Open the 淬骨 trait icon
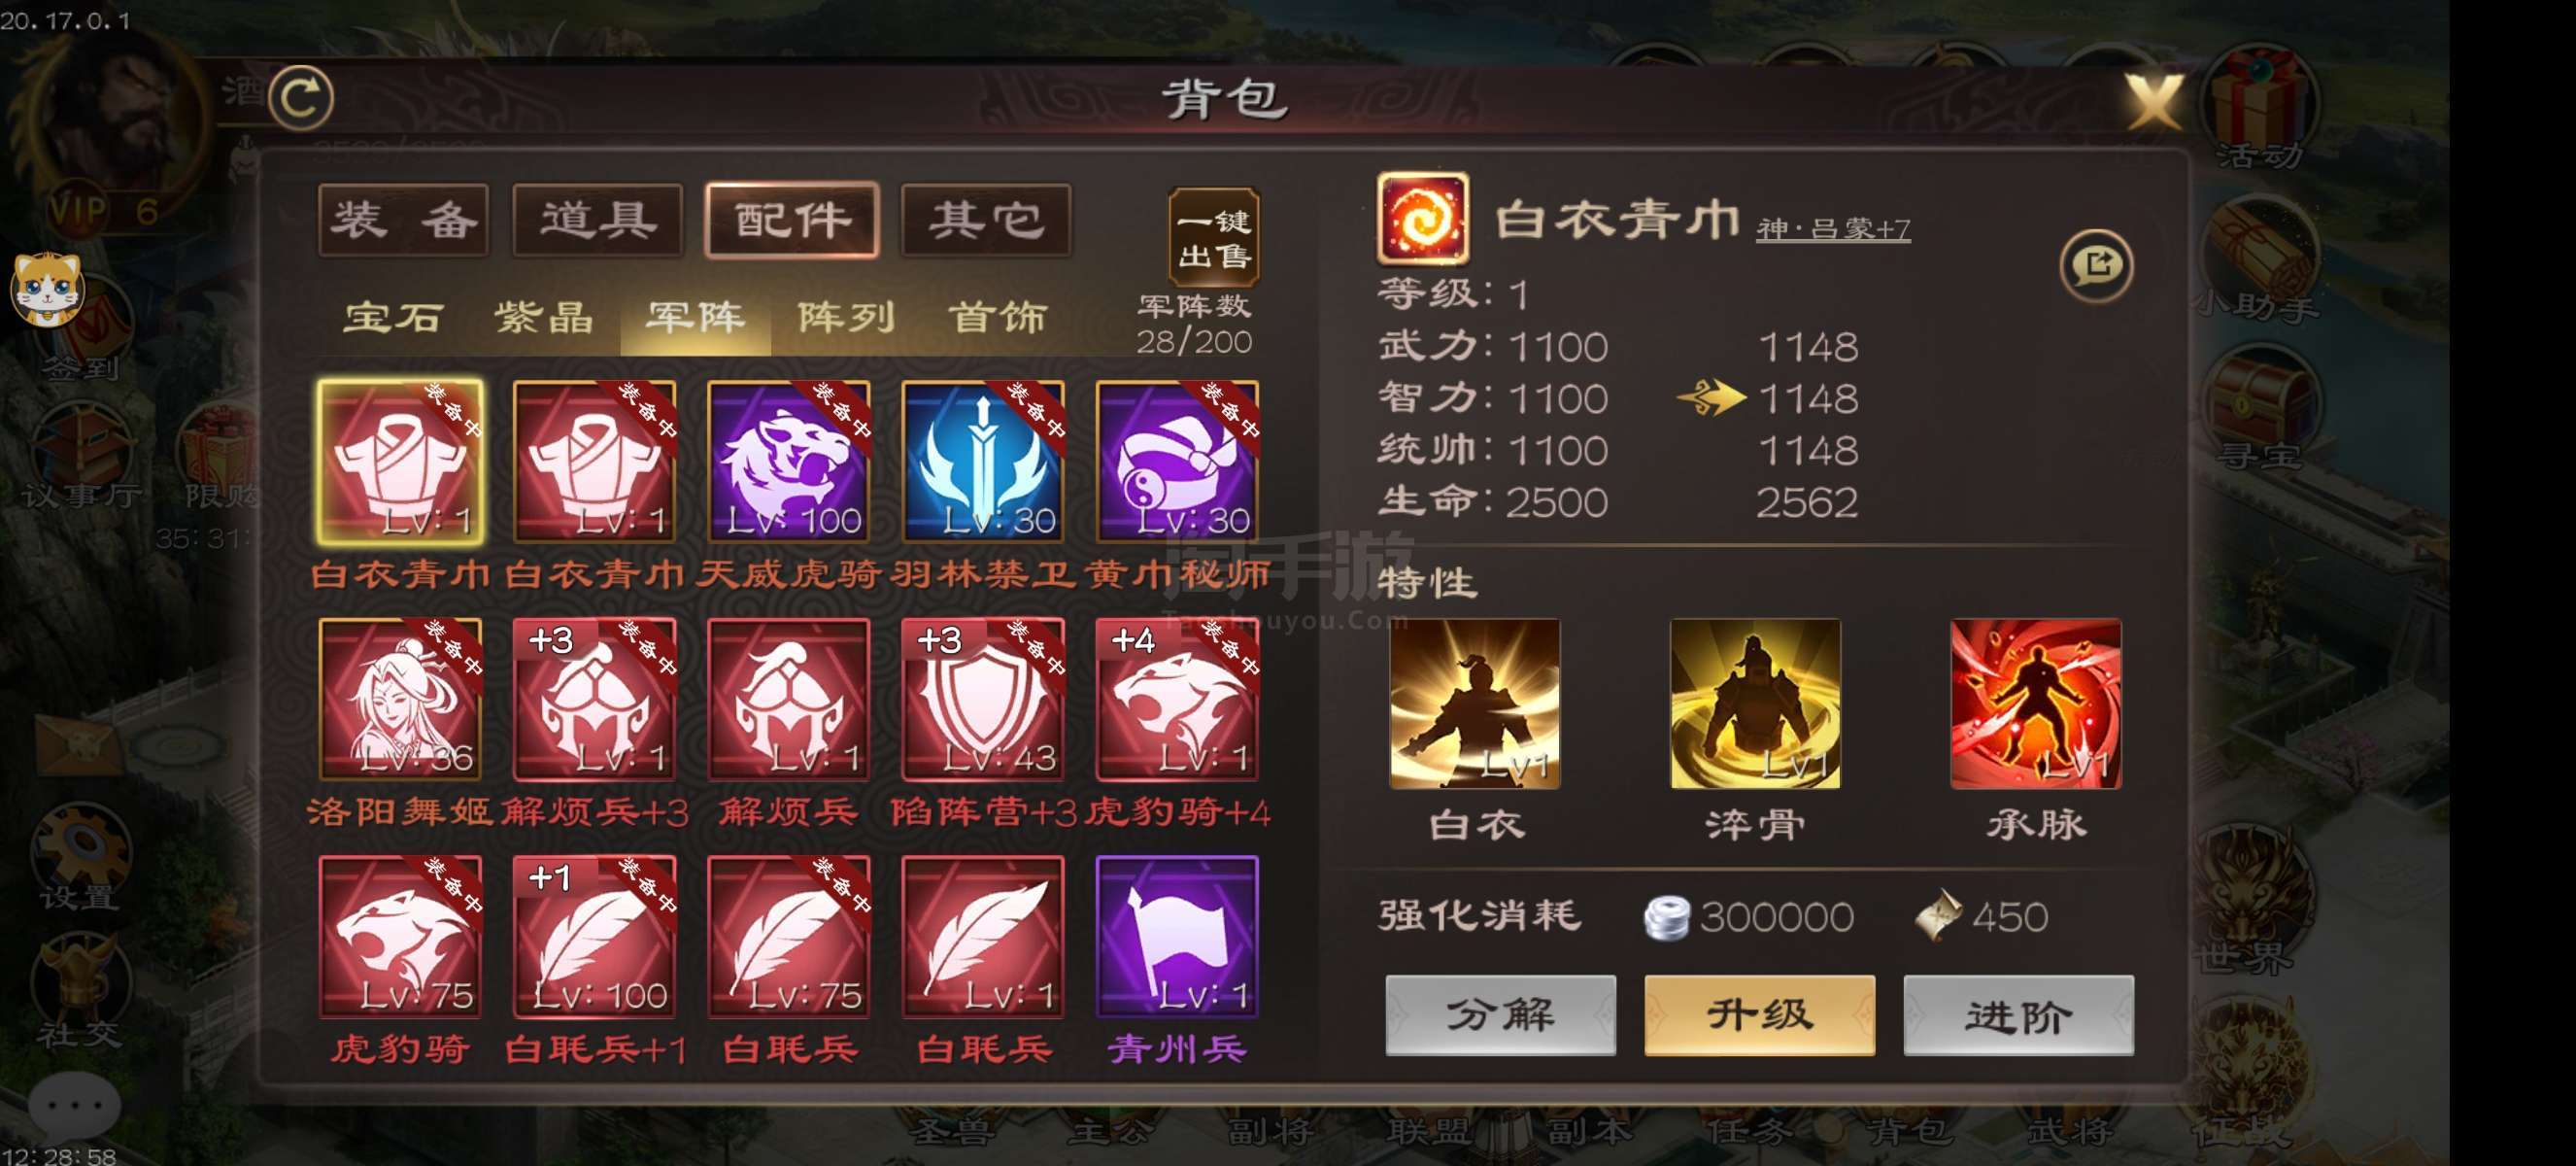 (1755, 704)
